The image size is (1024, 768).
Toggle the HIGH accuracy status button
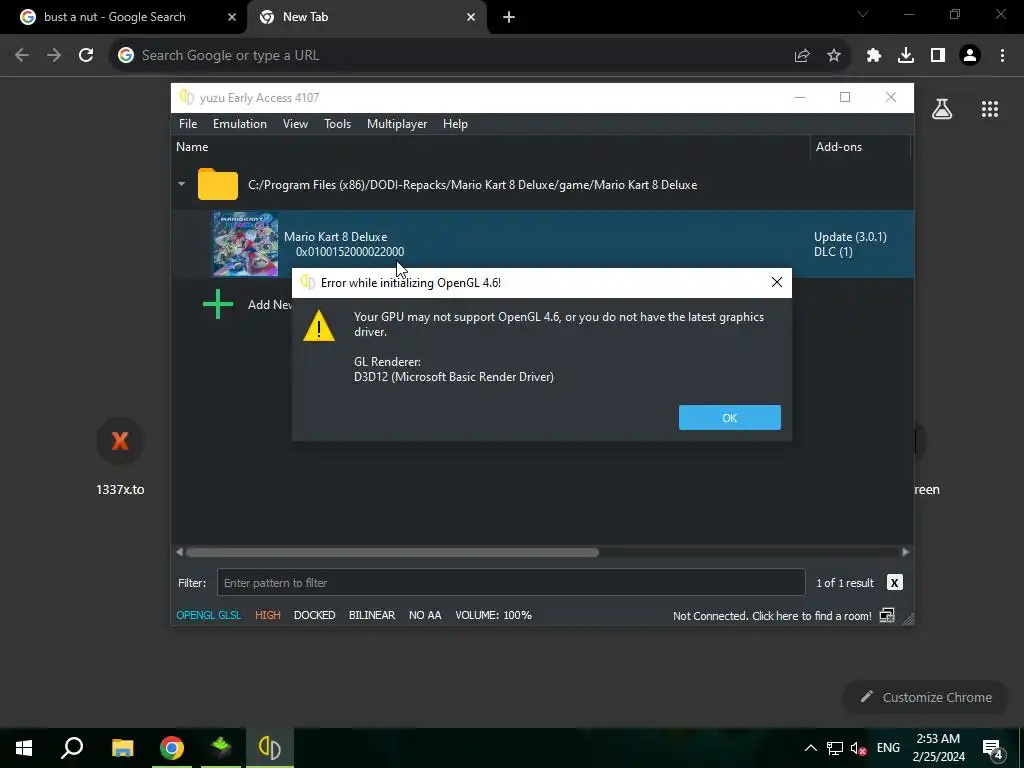click(268, 615)
